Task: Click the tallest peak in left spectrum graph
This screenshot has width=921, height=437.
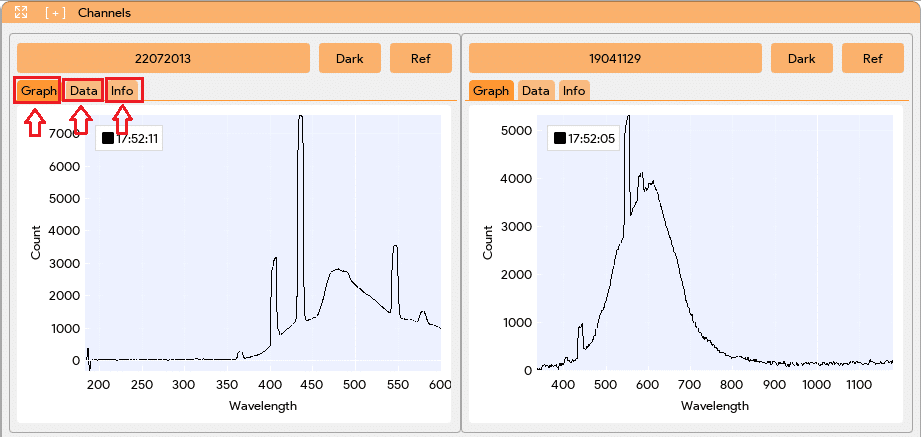Action: tap(301, 117)
